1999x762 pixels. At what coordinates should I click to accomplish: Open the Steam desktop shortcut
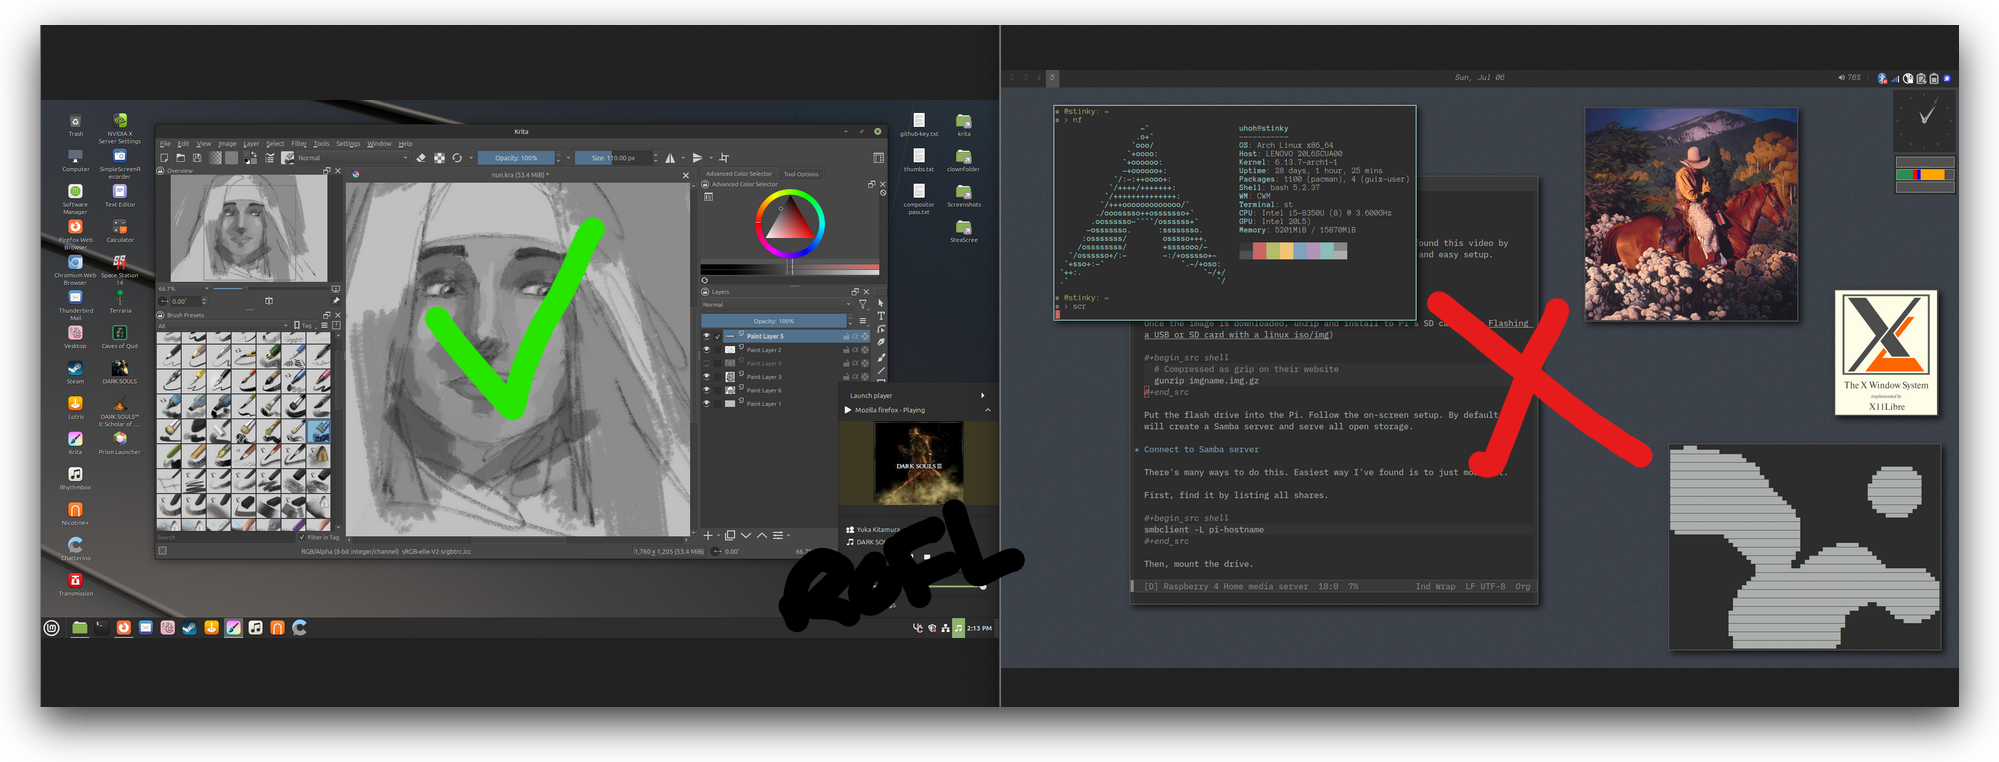click(76, 370)
